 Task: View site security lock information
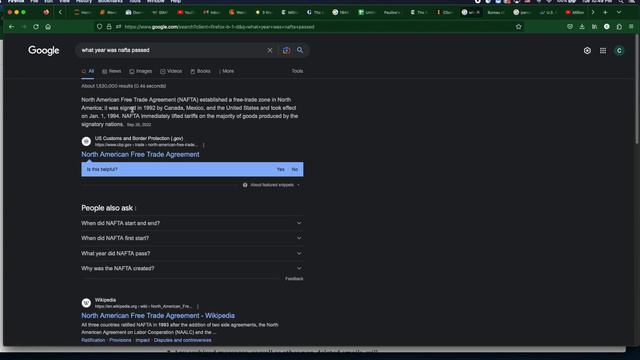click(109, 27)
